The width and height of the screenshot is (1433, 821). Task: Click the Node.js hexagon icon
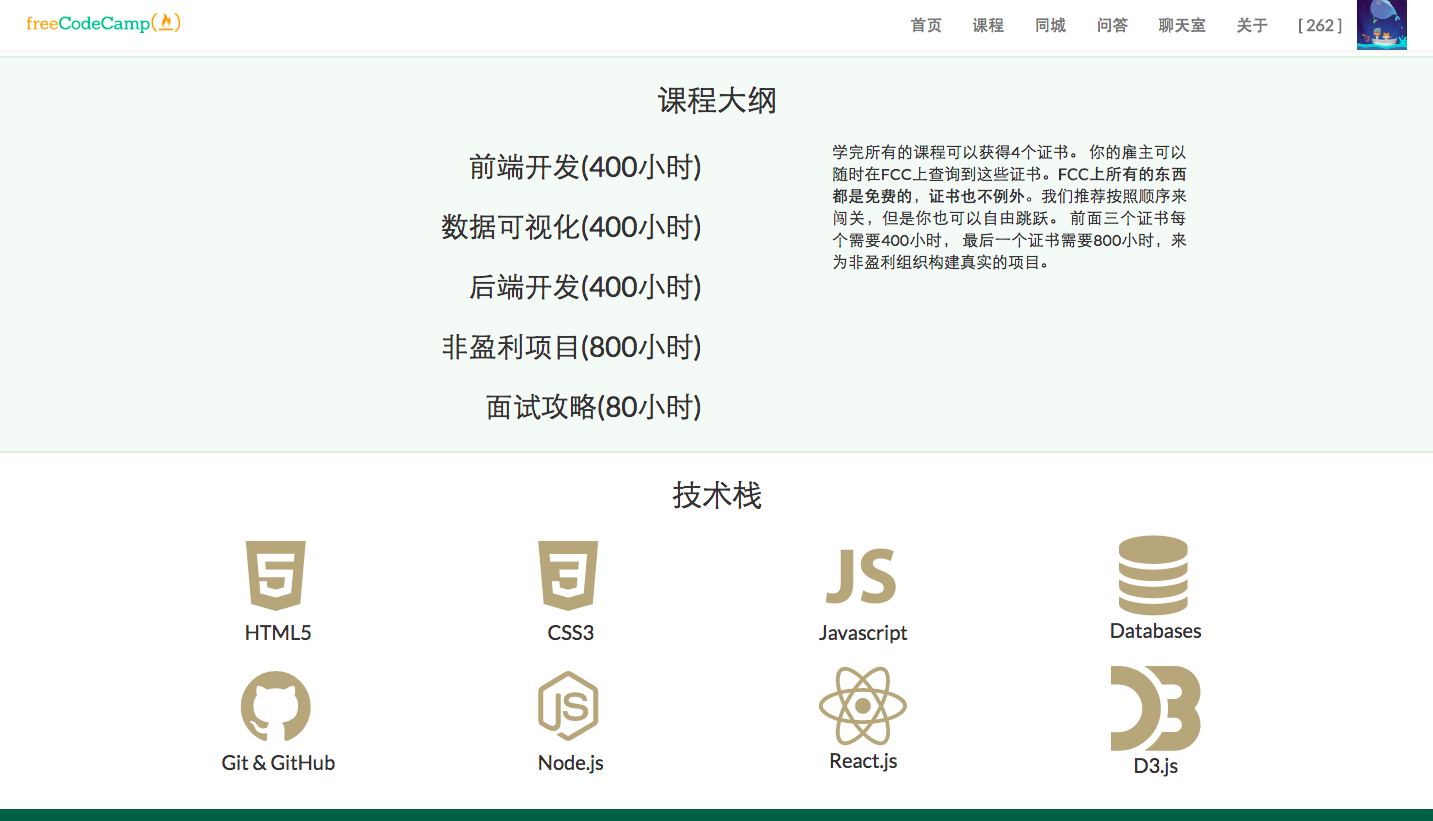click(568, 706)
